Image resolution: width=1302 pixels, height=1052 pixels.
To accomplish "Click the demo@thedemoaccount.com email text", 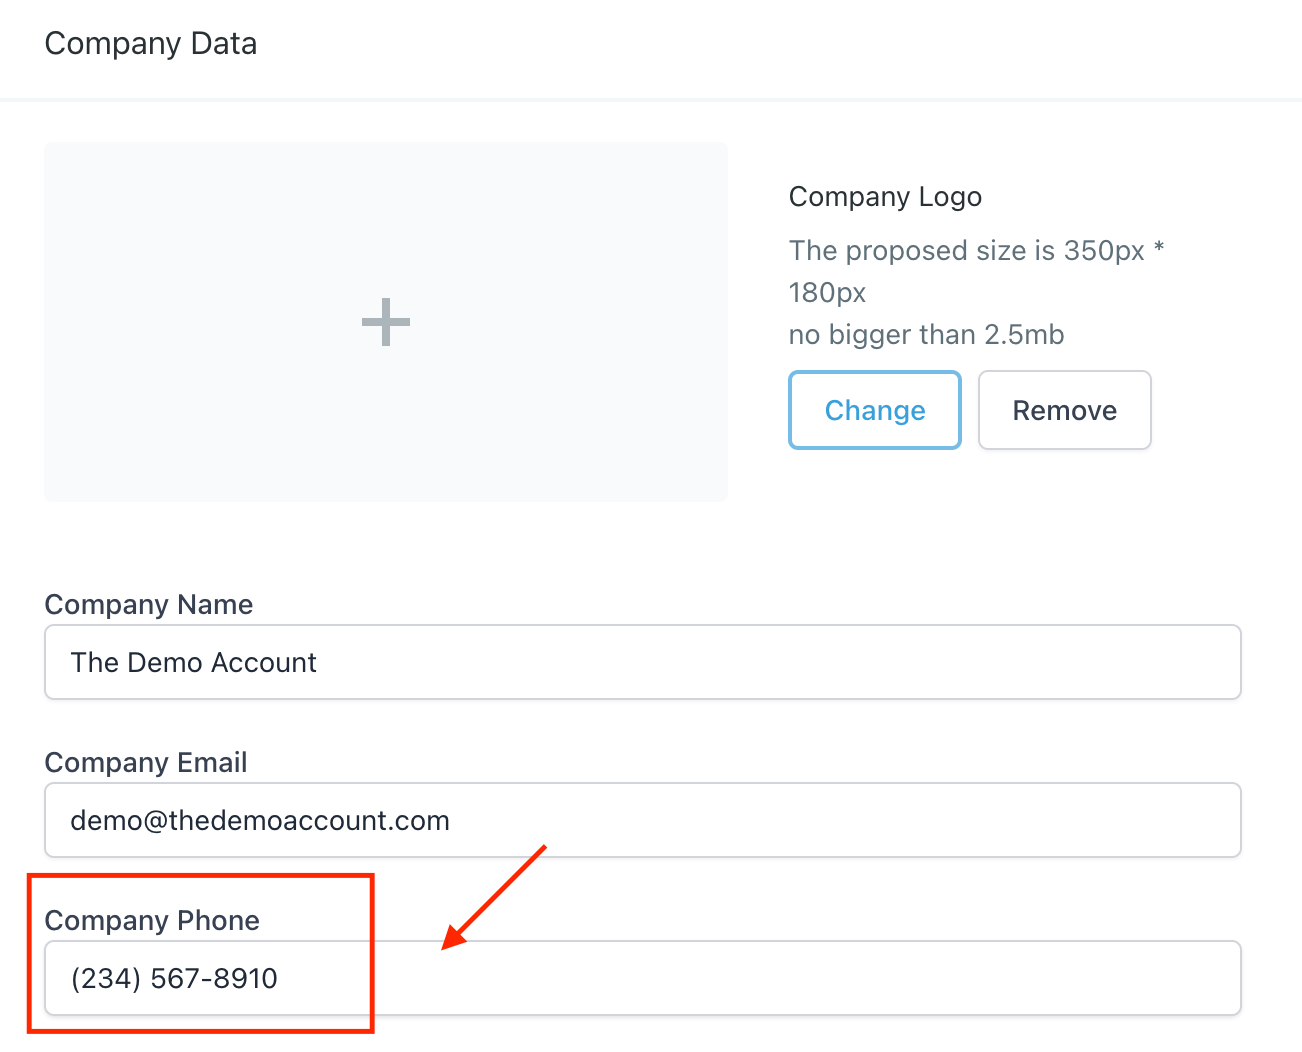I will [260, 821].
